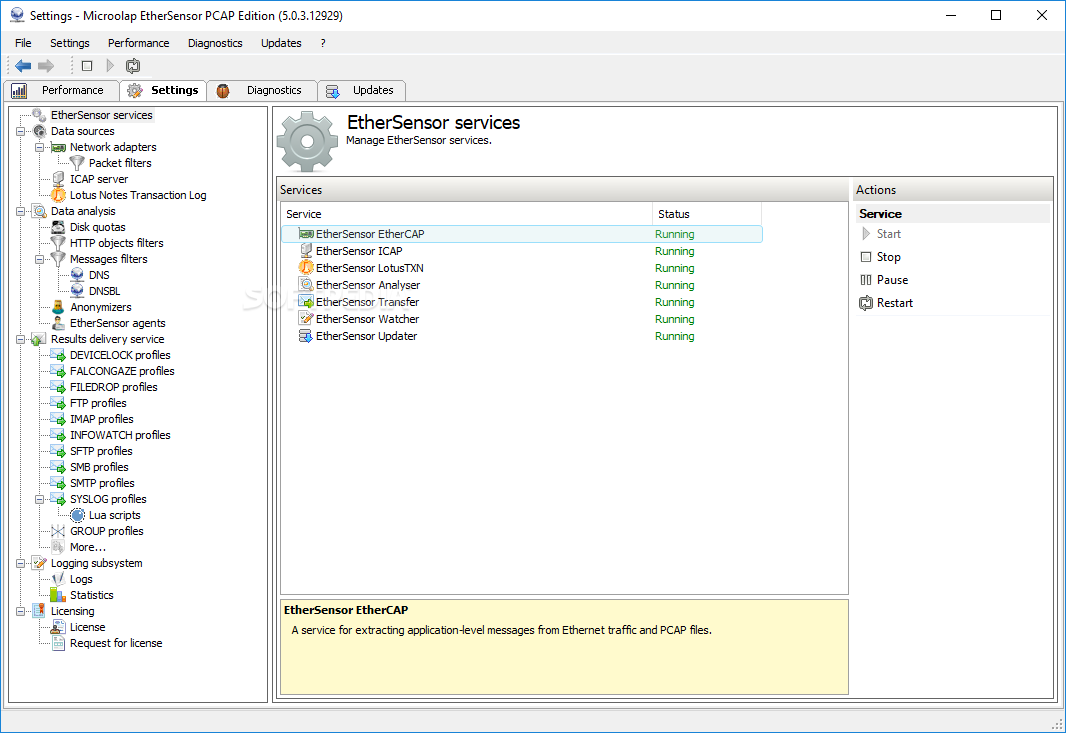Click the GROUP profiles icon
Screen dimensions: 1066x733
[x=58, y=531]
